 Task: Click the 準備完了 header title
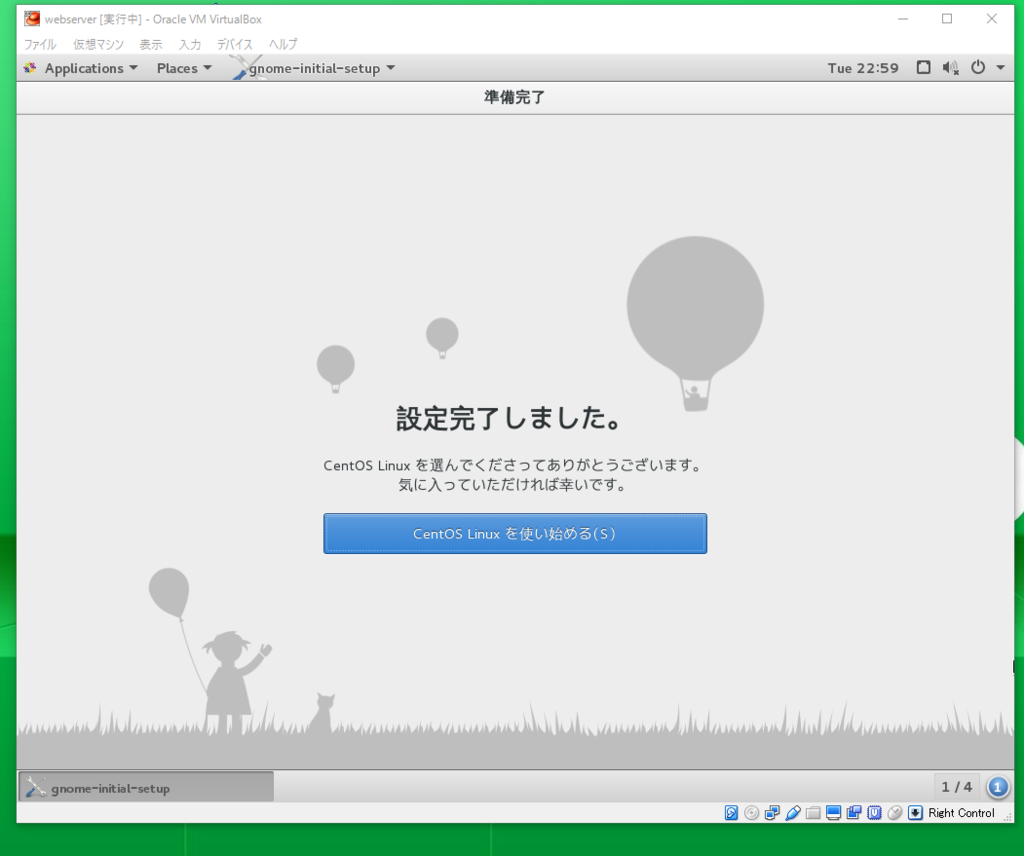point(515,97)
